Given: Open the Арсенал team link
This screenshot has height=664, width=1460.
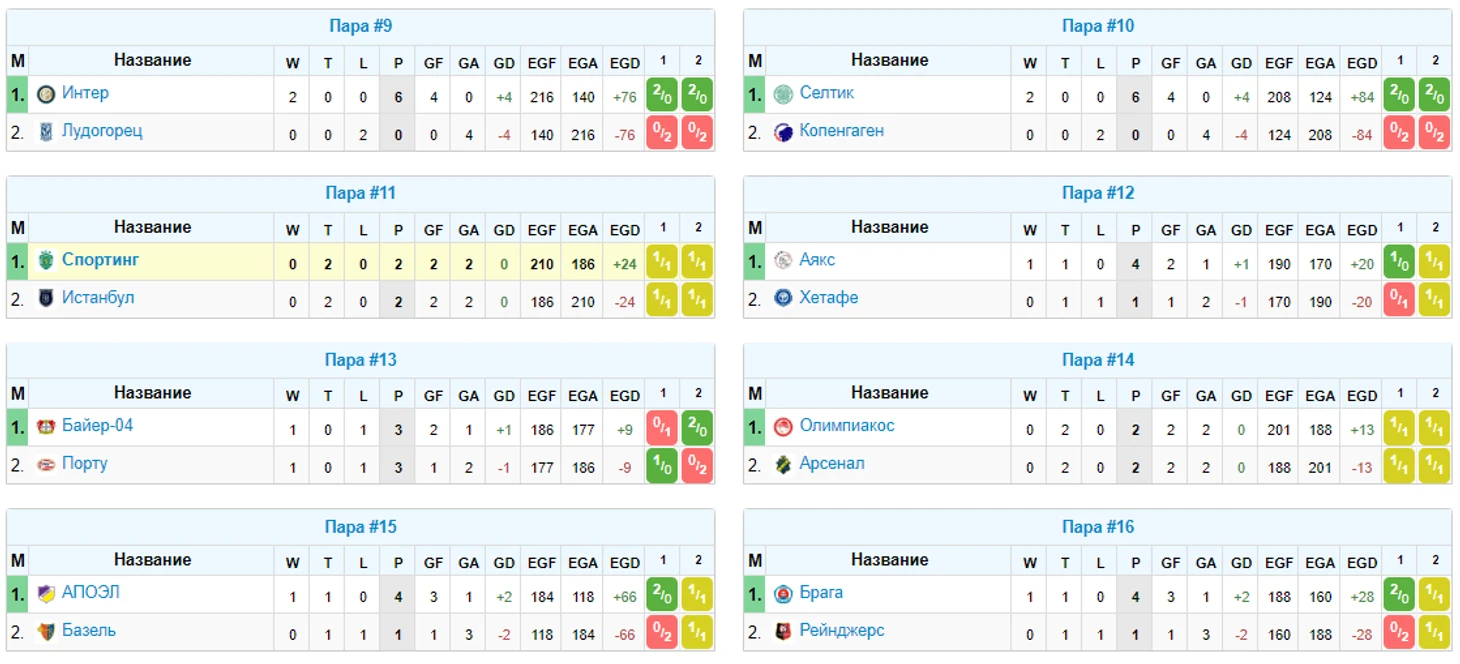Looking at the screenshot, I should 832,464.
